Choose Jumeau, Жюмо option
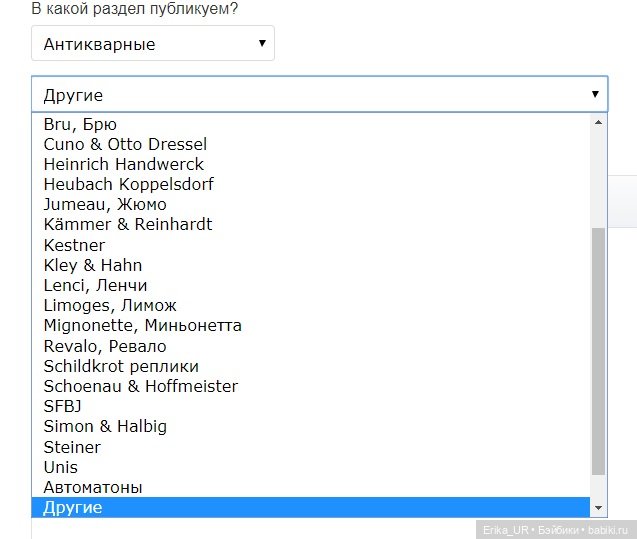This screenshot has height=539, width=637. tap(105, 204)
